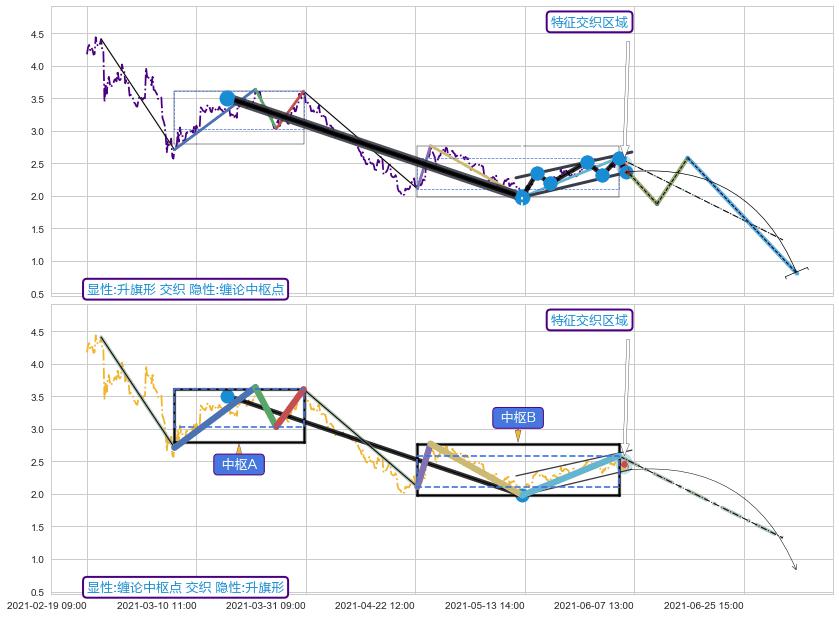This screenshot has height=617, width=839.
Task: Click the 2021-03-31 09:00 x-axis label
Action: pos(265,605)
